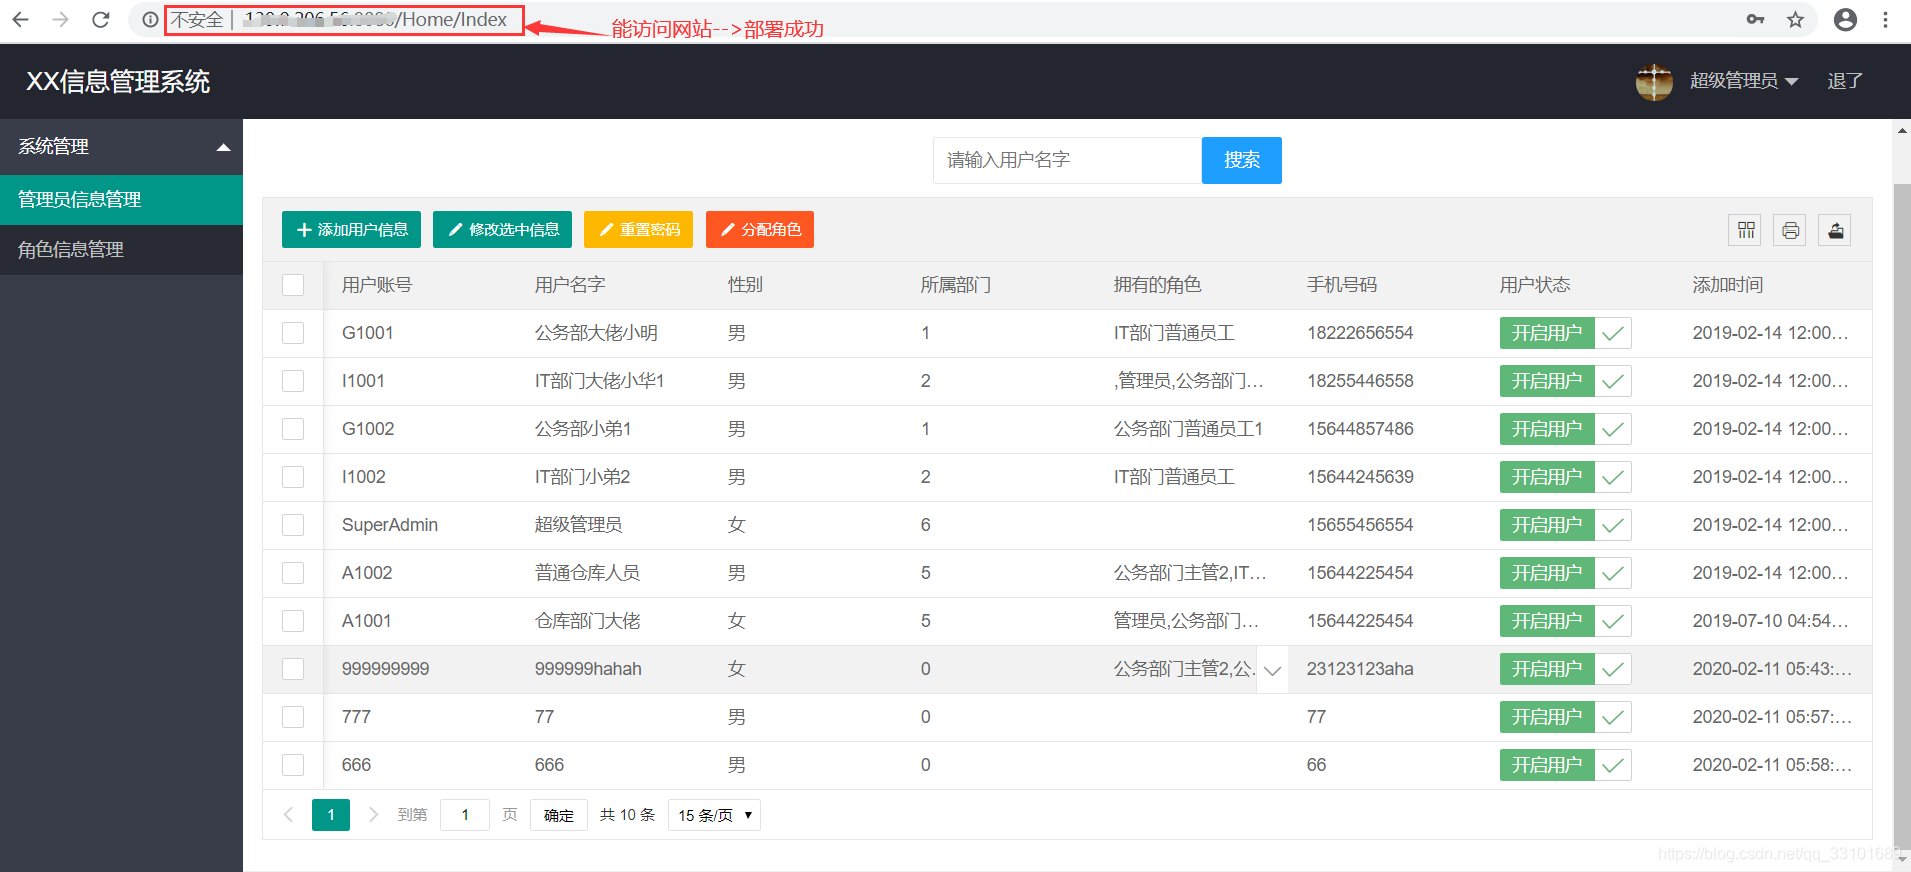The width and height of the screenshot is (1911, 872).
Task: Click the 添加时间 column header
Action: [x=1728, y=285]
